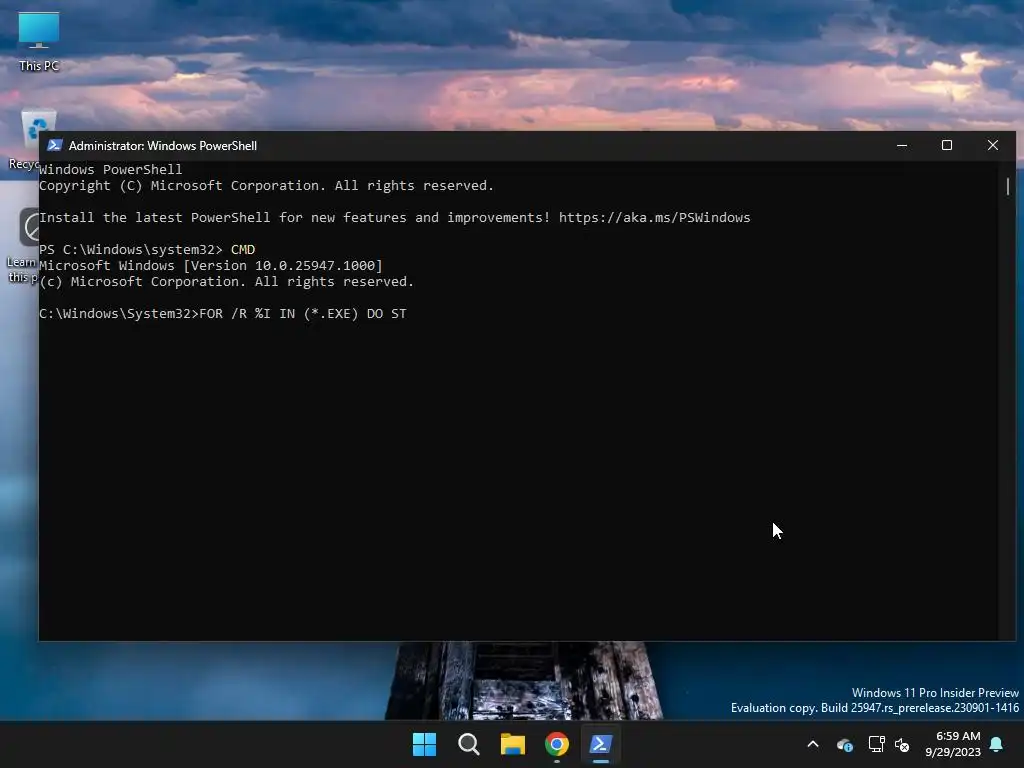Screen dimensions: 1024x768
Task: Click the 'Version 10.0.25947.1000' text line
Action: 211,265
